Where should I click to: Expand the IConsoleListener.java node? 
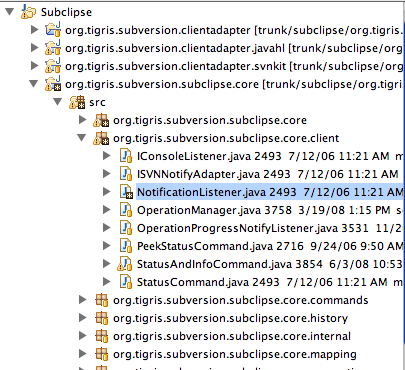point(106,156)
